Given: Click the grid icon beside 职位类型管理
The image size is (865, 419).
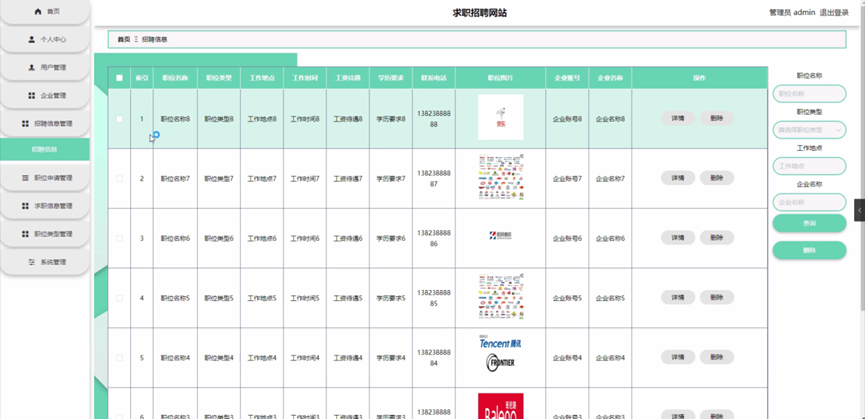Looking at the screenshot, I should (x=25, y=234).
